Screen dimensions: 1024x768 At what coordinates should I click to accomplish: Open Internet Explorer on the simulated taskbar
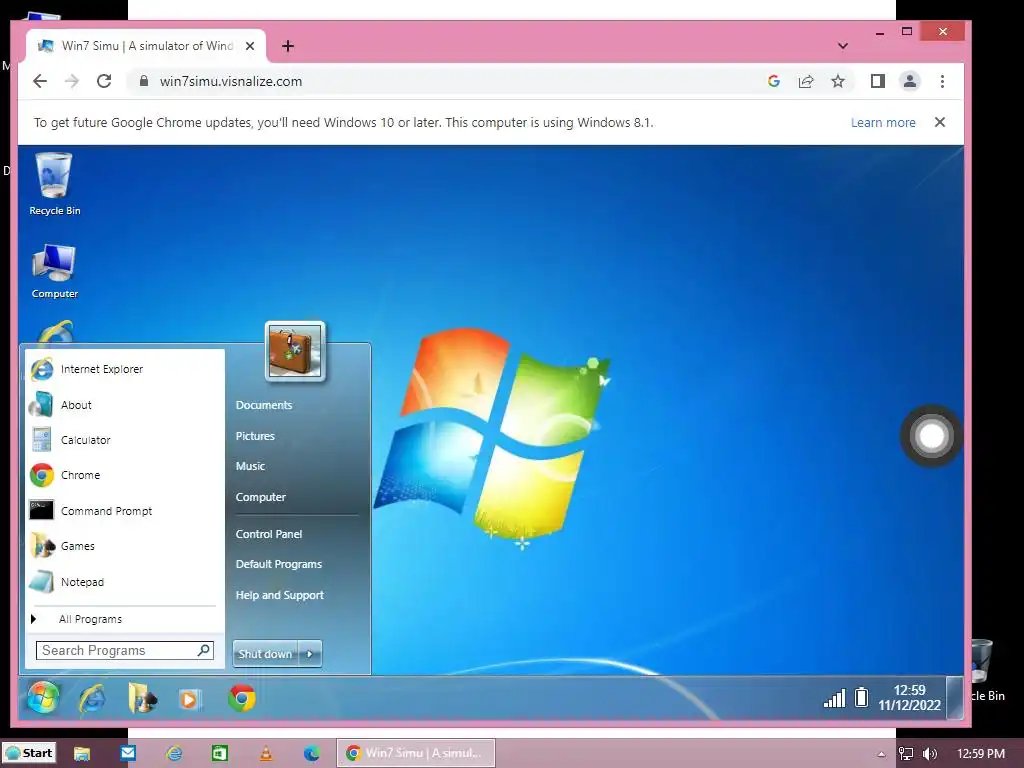click(x=92, y=699)
